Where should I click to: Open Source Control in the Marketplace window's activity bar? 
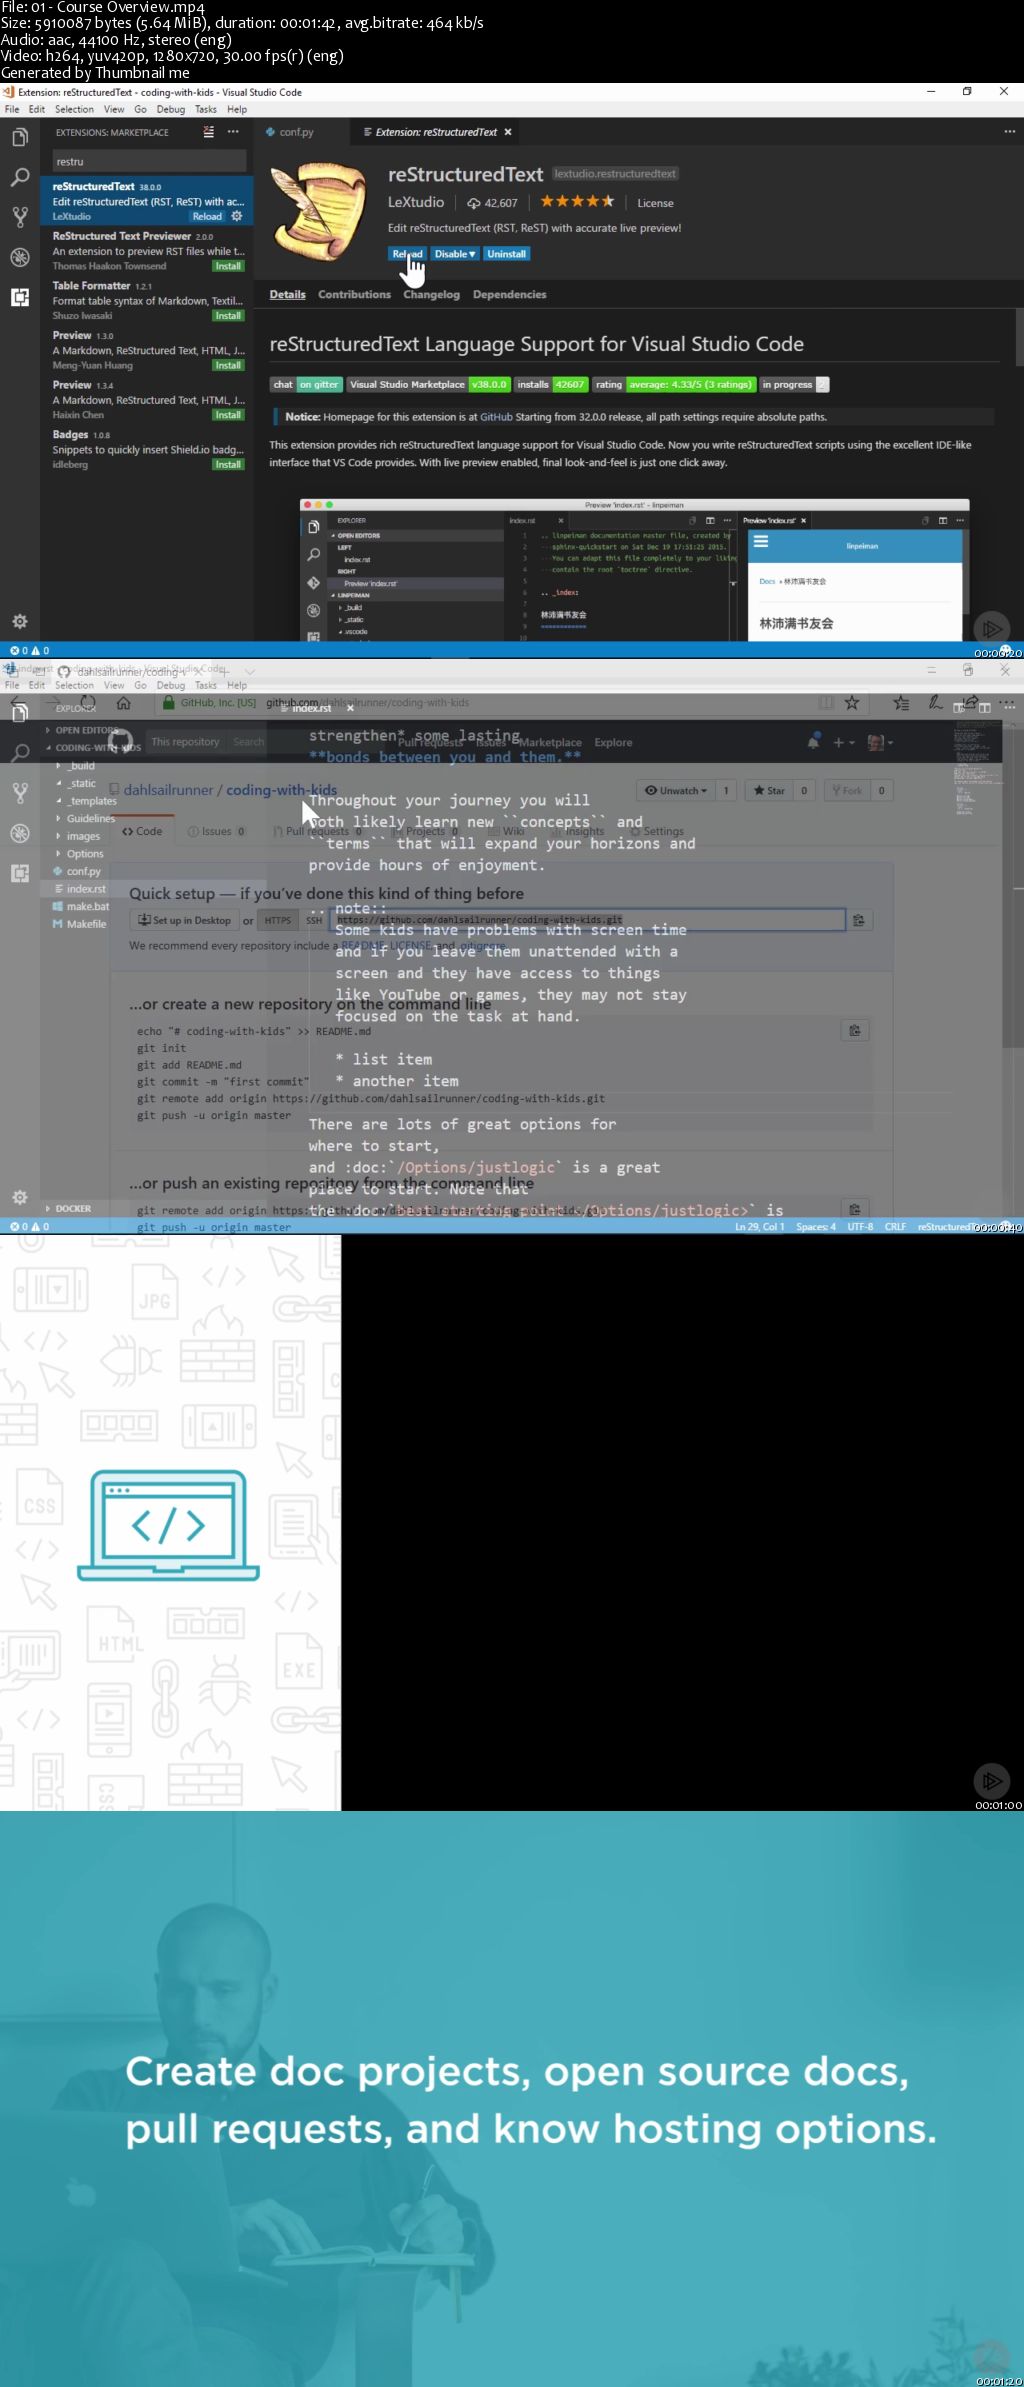20,216
